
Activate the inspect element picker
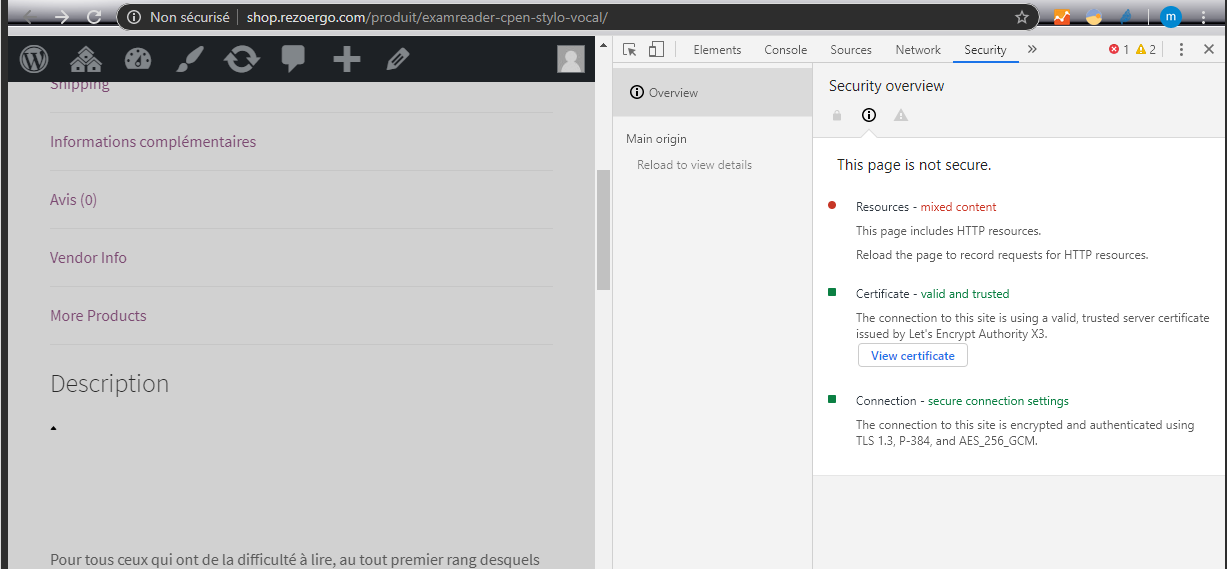(630, 49)
